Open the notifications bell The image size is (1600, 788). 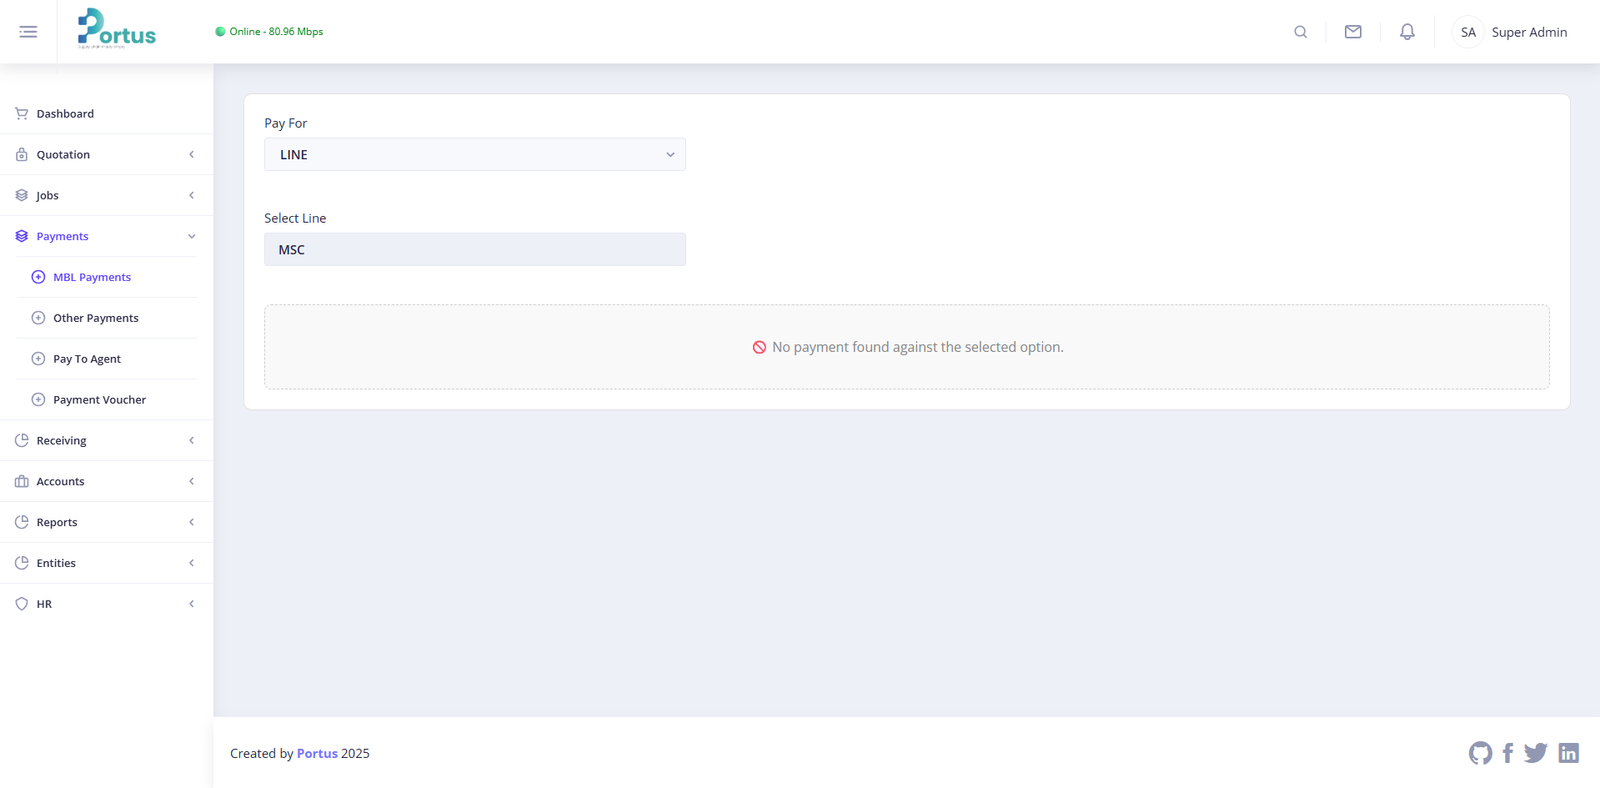(1407, 32)
